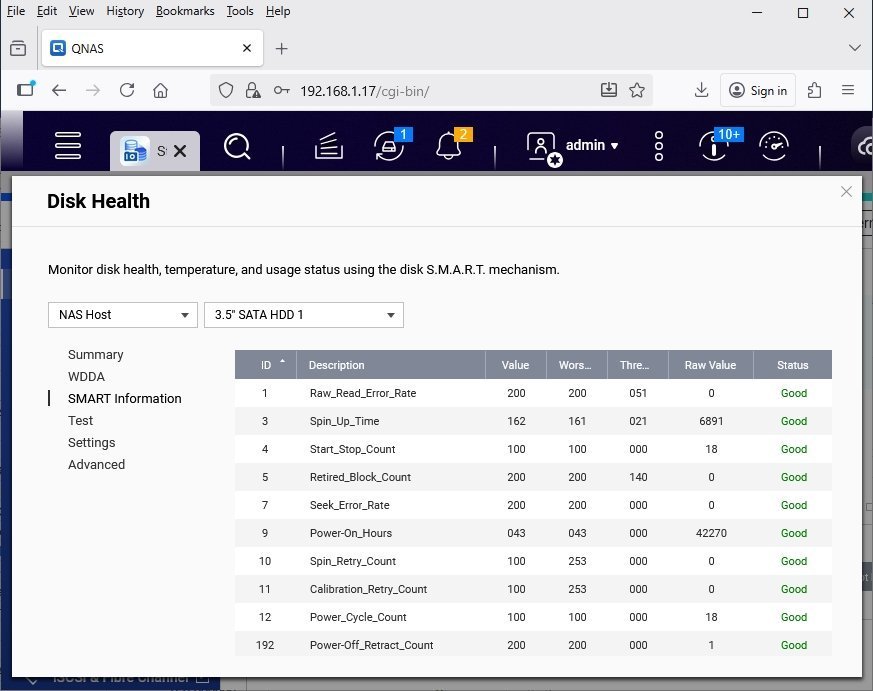Open the dashboard gauge icon
873x691 pixels.
[x=774, y=146]
